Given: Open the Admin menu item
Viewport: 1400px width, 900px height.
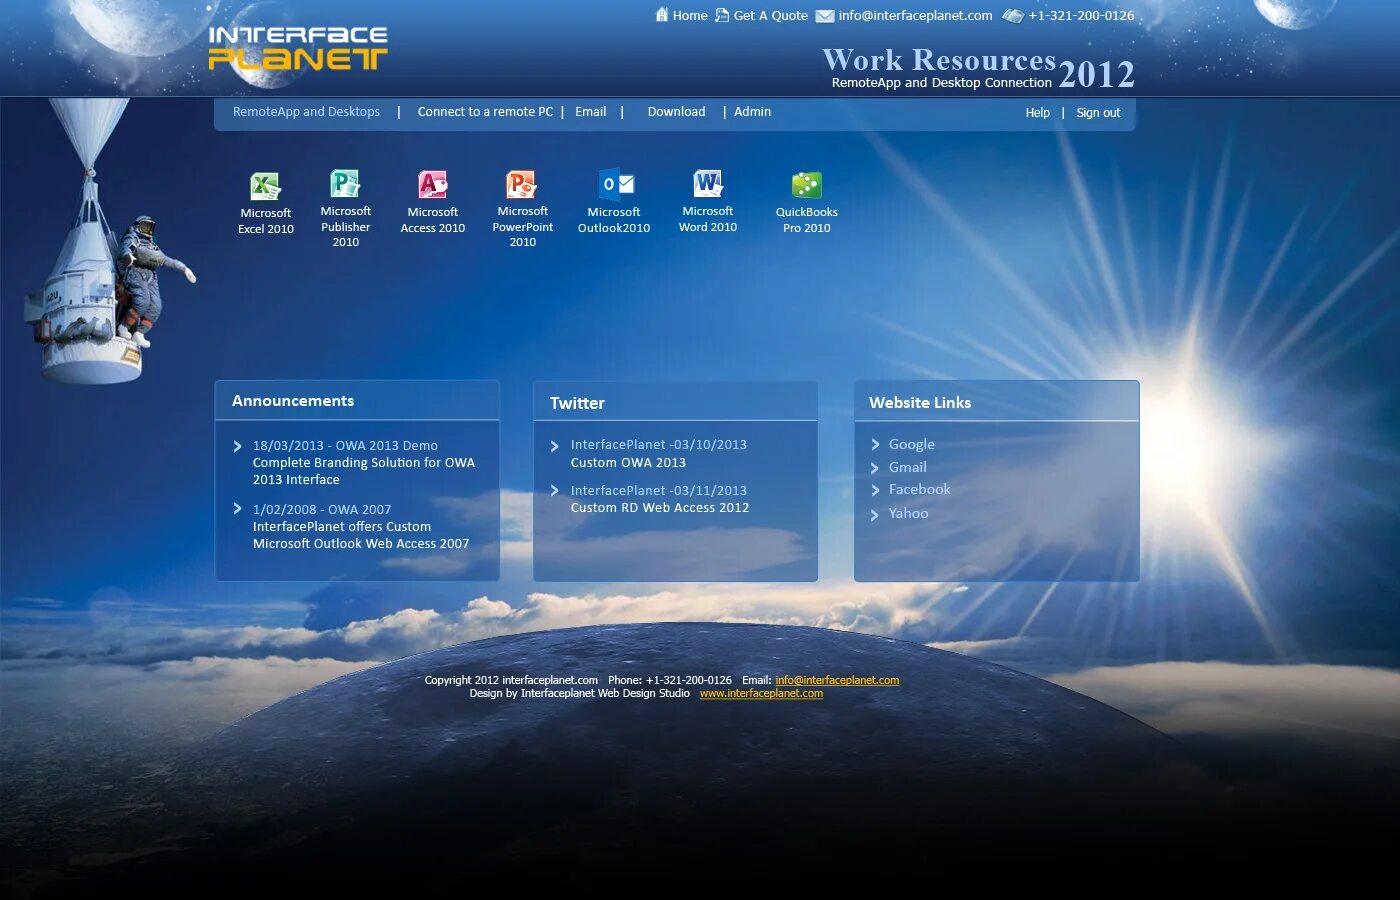Looking at the screenshot, I should coord(752,112).
